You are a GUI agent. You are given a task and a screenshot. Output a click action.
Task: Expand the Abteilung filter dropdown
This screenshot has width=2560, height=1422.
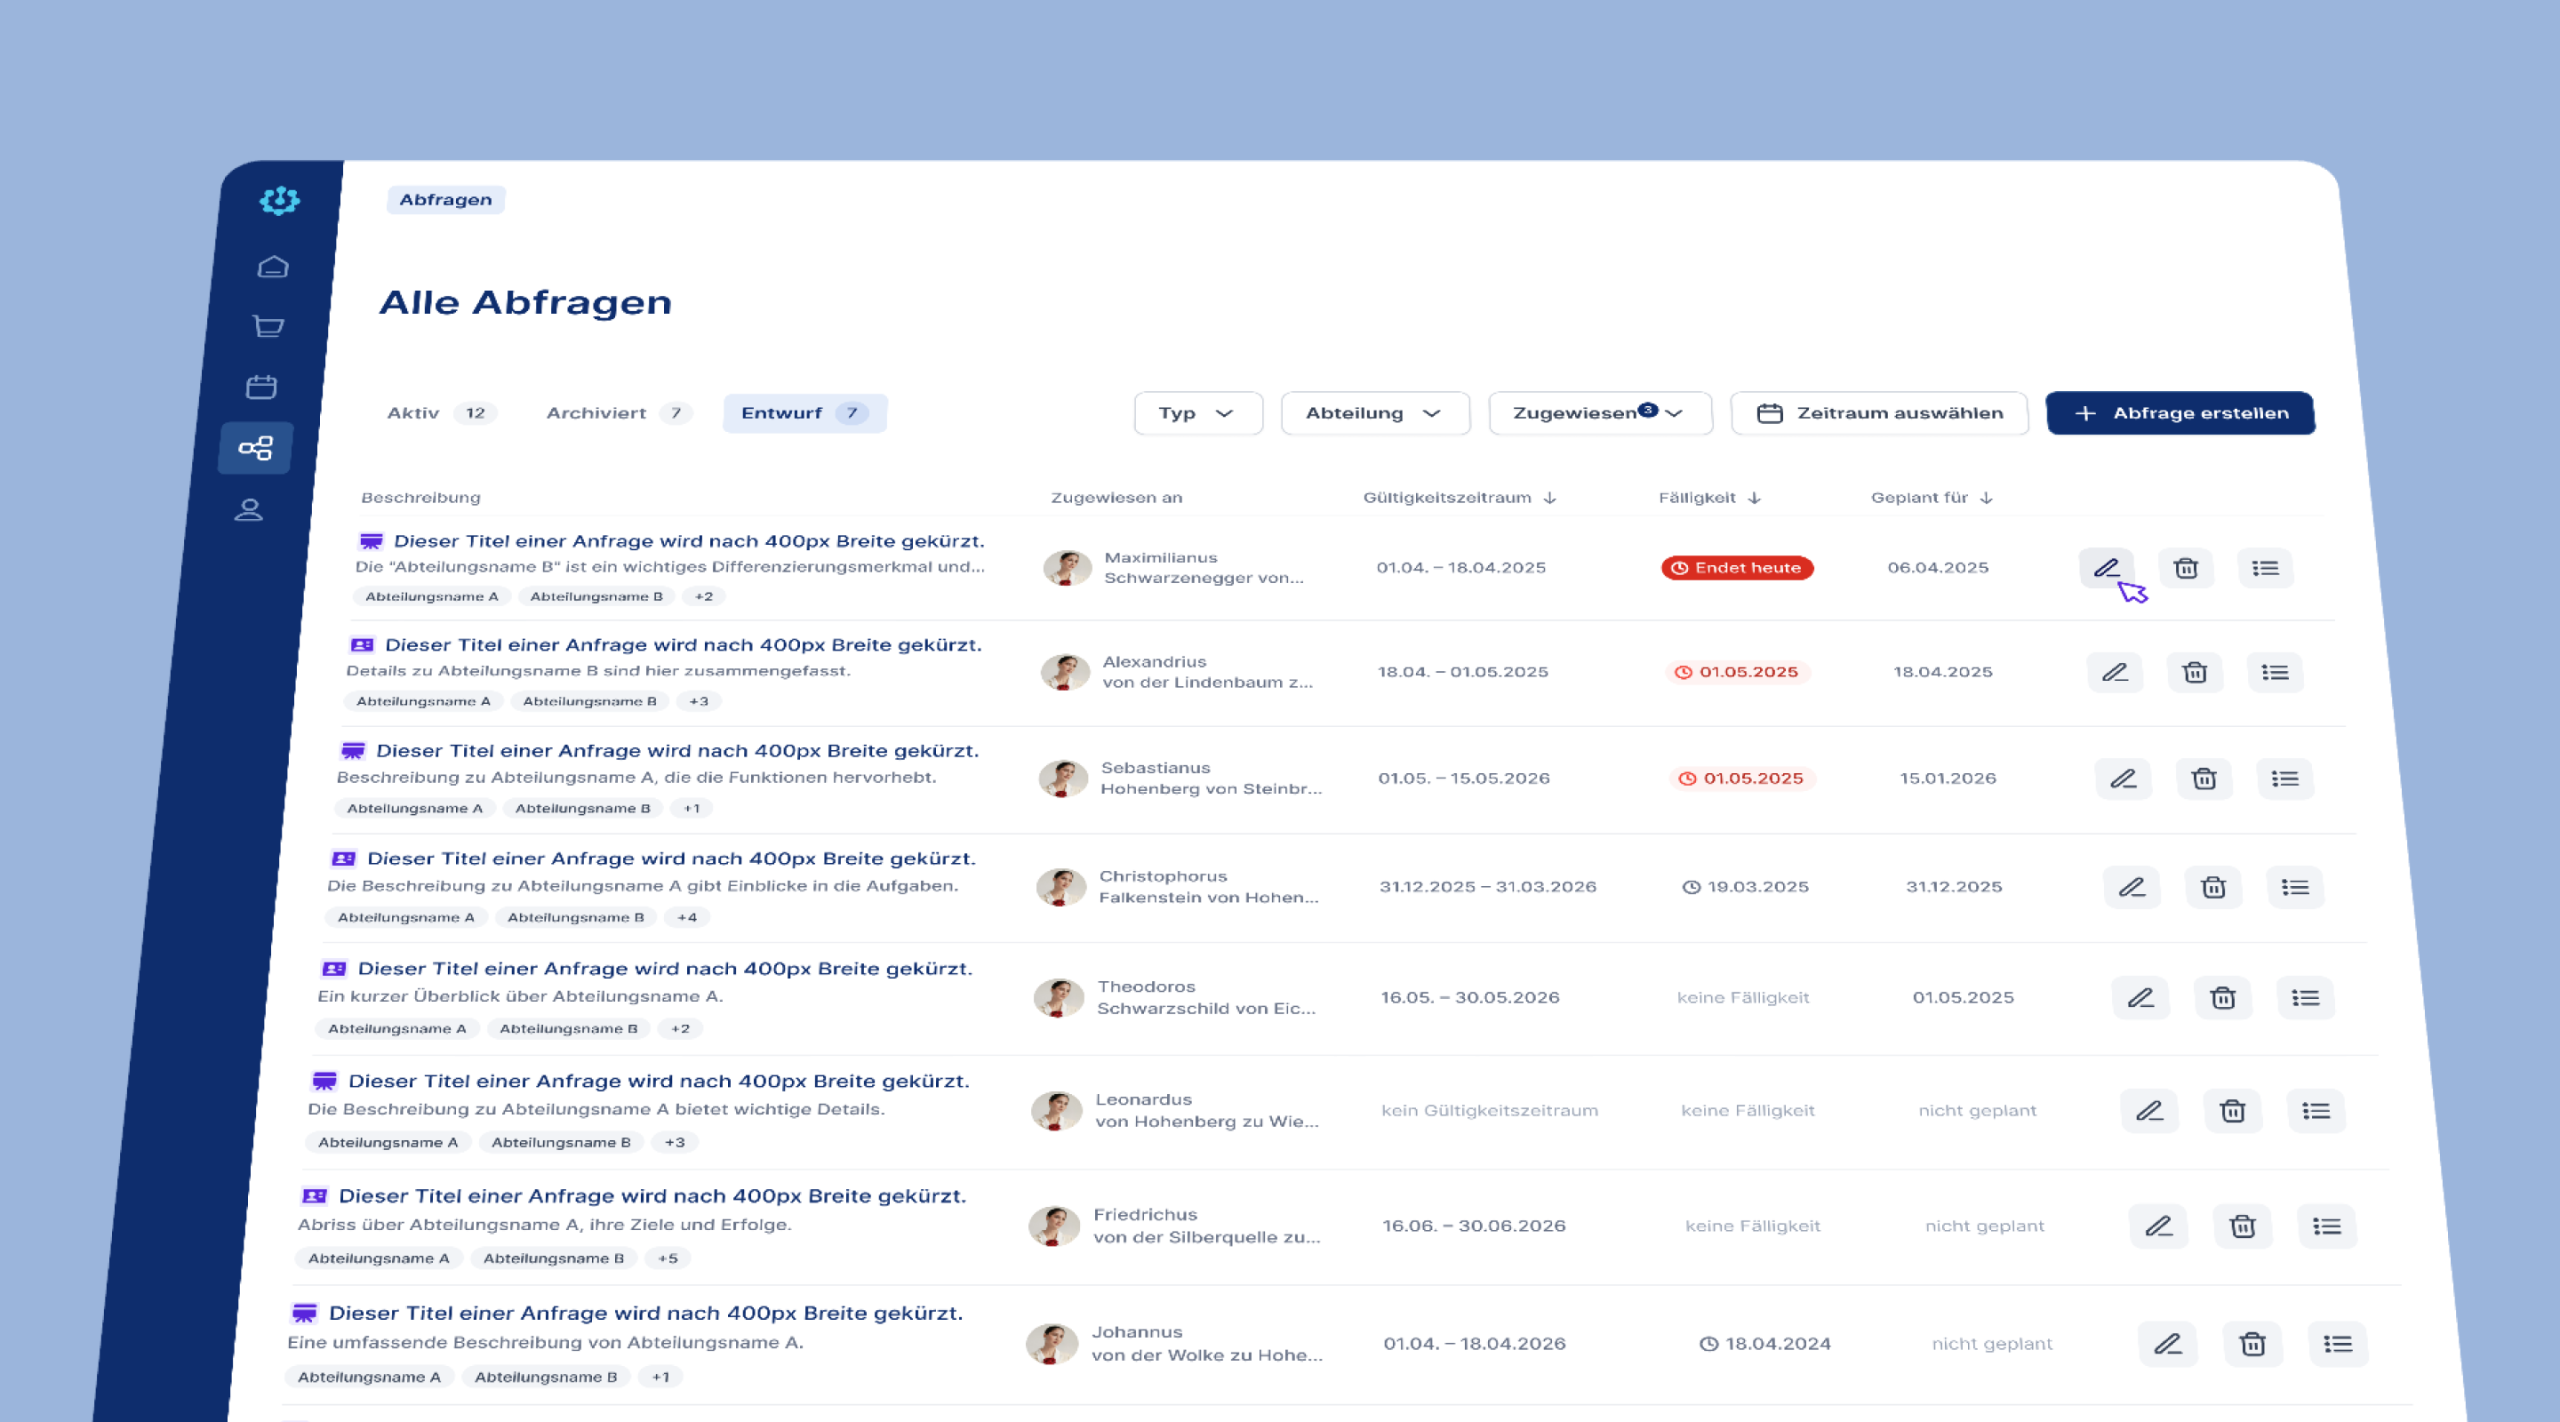coord(1374,413)
